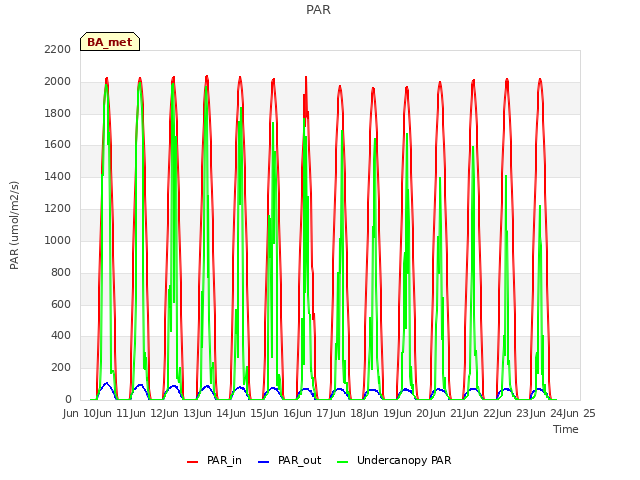Click the 2200 y-axis tick label
Screen dimensions: 640x480
coord(58,49)
